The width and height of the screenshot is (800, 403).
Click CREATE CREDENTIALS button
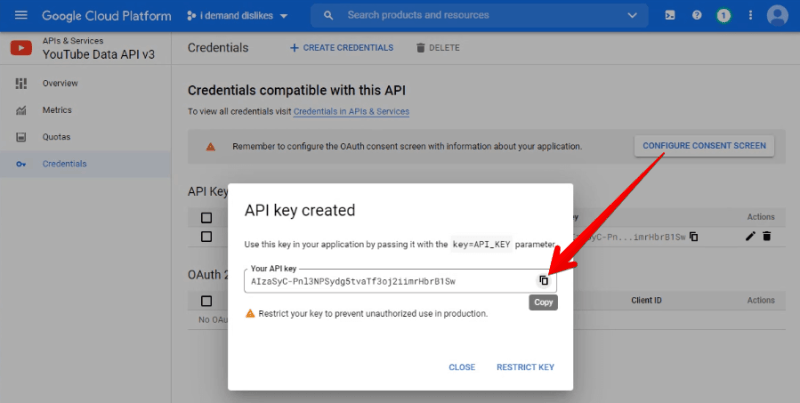point(341,47)
